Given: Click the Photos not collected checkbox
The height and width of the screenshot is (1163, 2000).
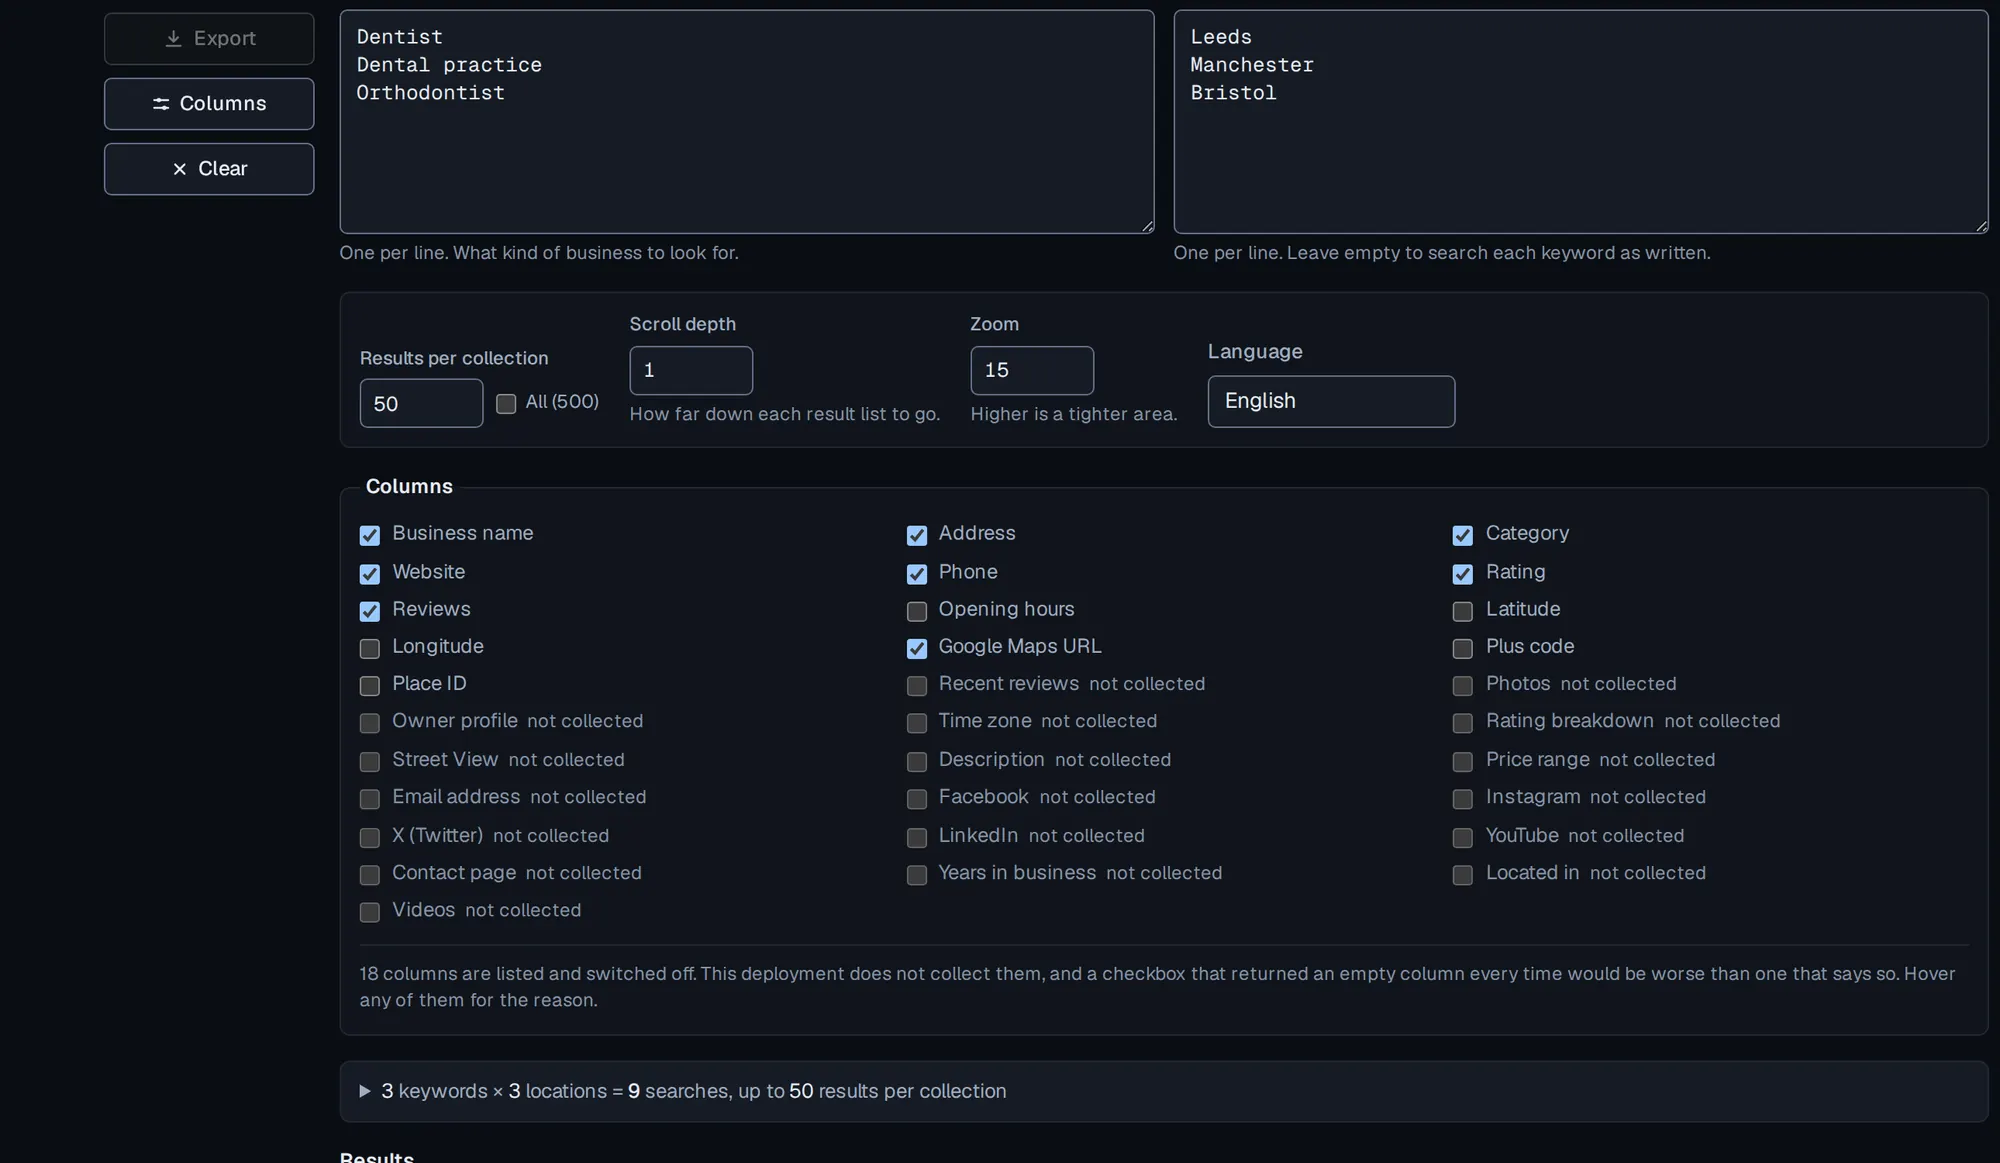Looking at the screenshot, I should (x=1463, y=685).
